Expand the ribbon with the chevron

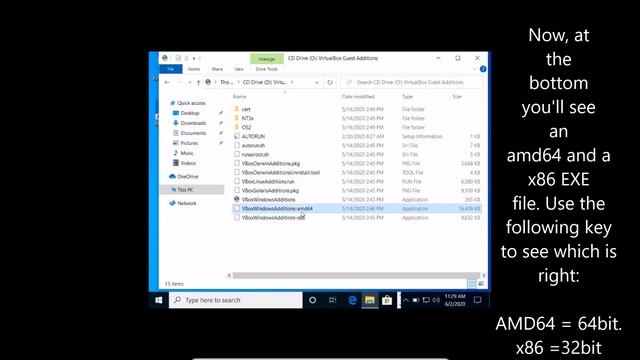[474, 69]
